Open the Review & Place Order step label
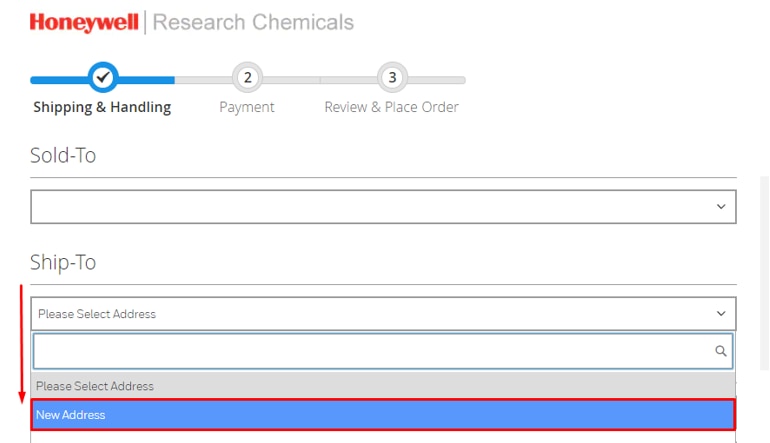Screen dimensions: 770x443 tap(391, 107)
